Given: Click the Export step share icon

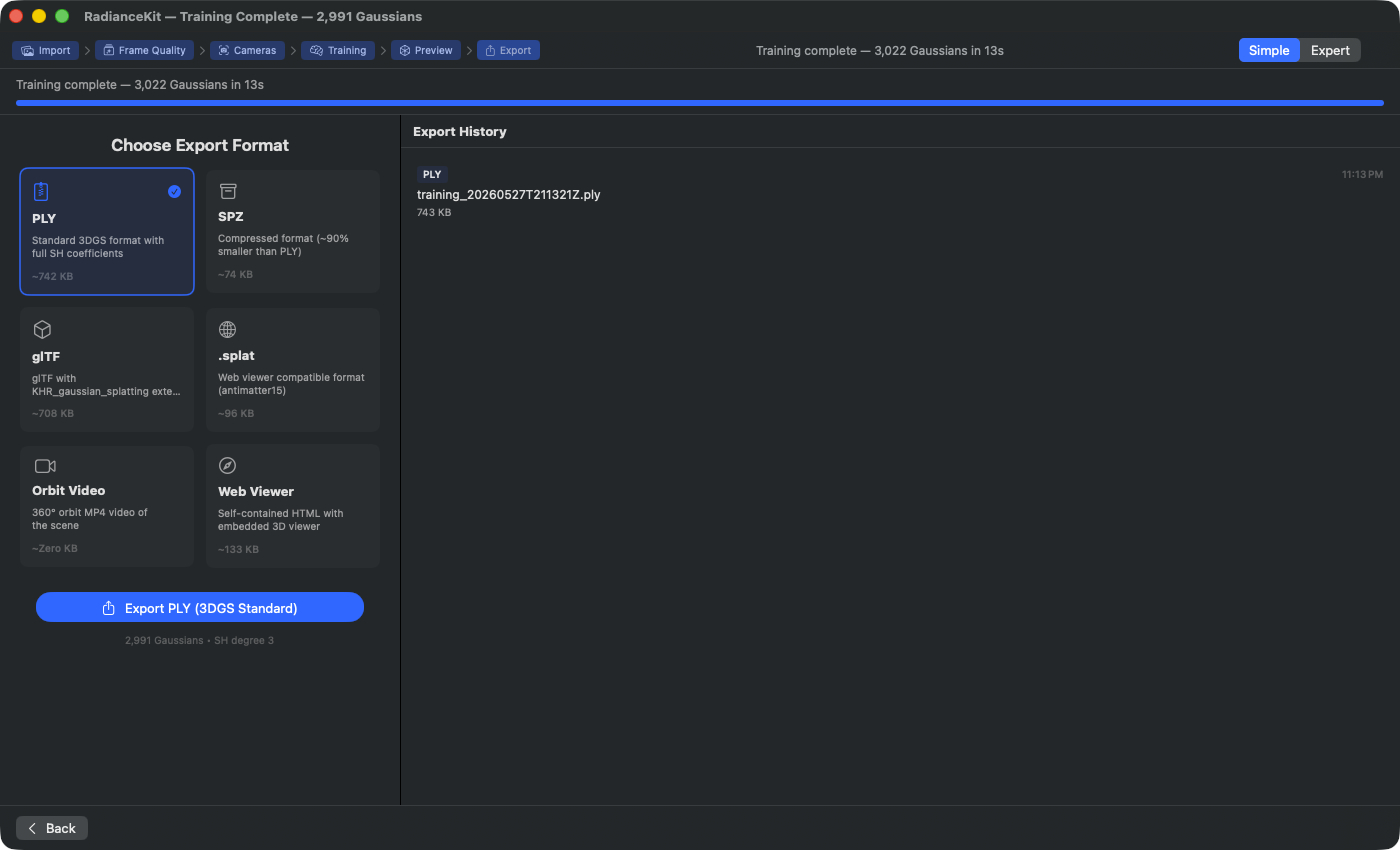Looking at the screenshot, I should 491,50.
